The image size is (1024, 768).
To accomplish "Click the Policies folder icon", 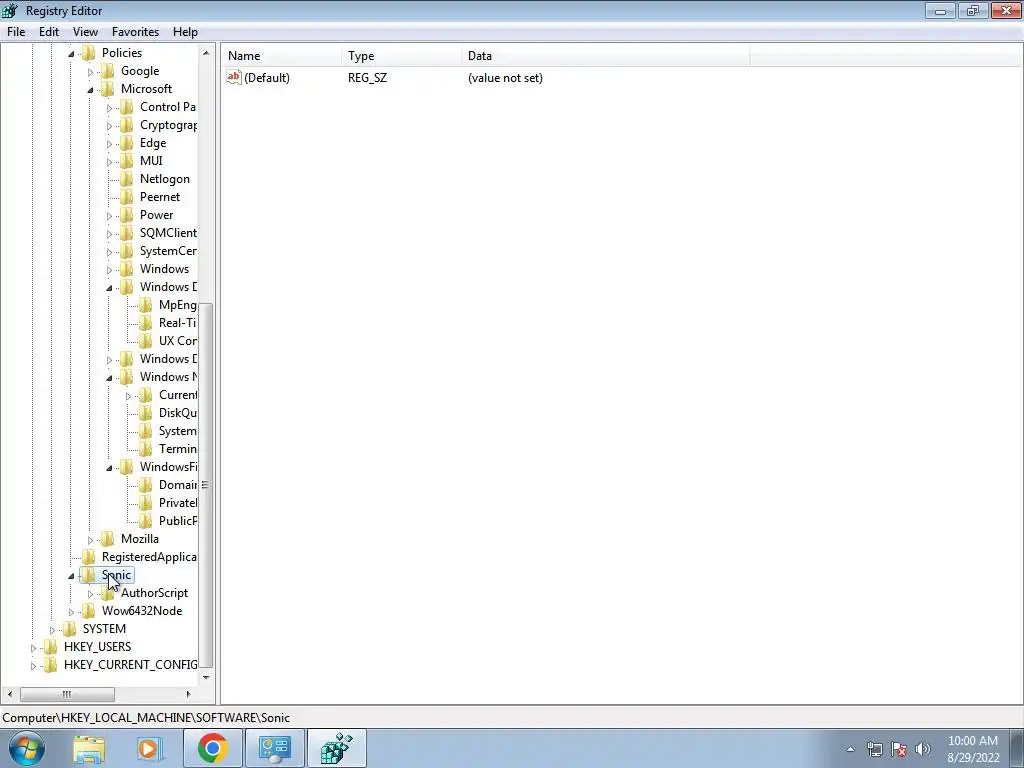I will [x=89, y=53].
